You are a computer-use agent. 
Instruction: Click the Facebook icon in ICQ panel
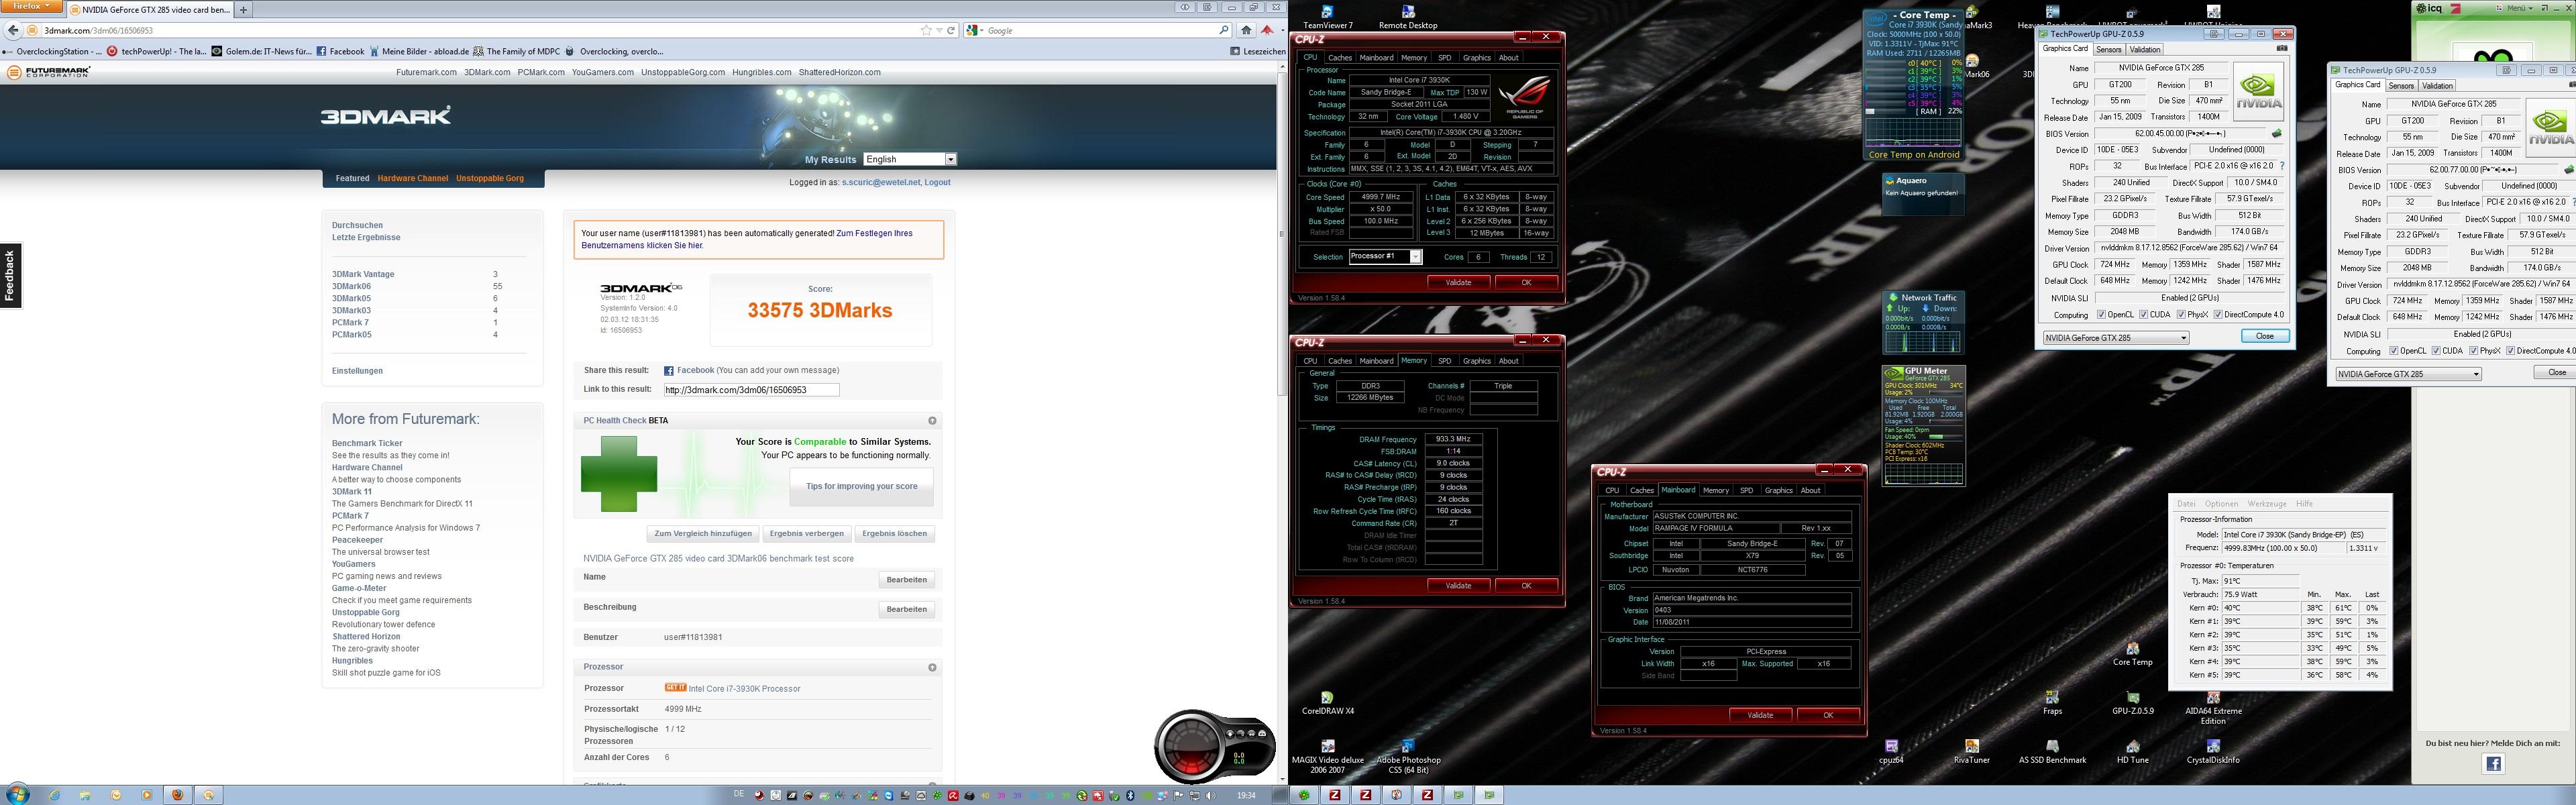[2493, 764]
